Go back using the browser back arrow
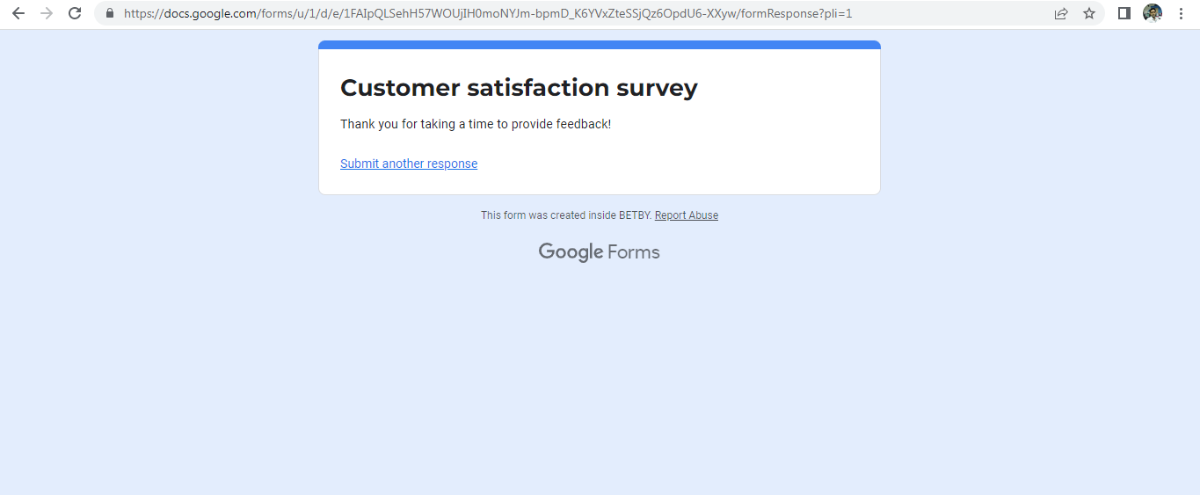Viewport: 1200px width, 495px height. pos(18,14)
